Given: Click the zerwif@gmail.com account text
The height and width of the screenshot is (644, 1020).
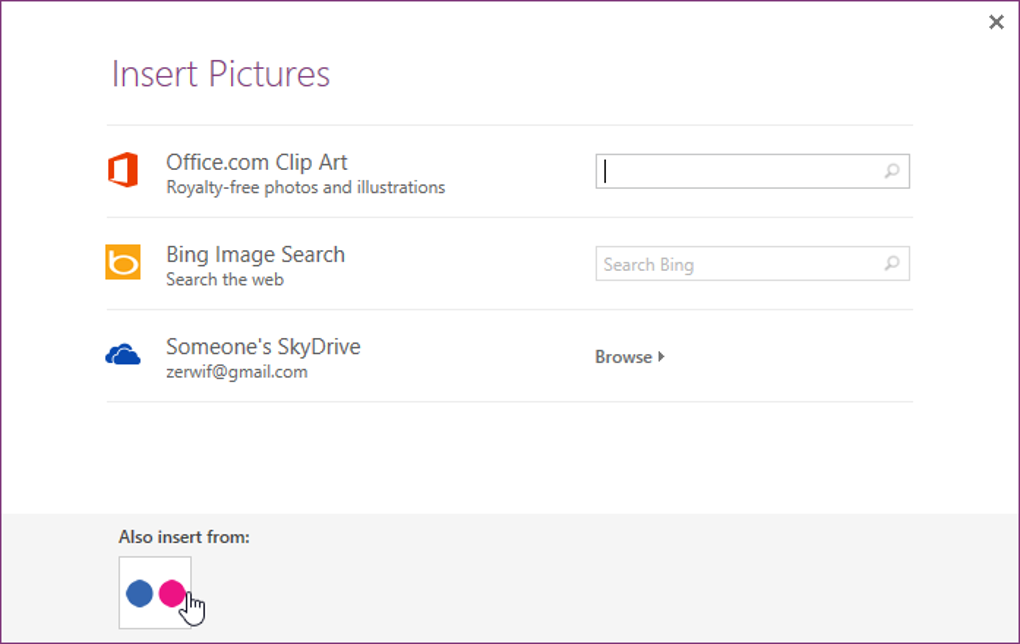Looking at the screenshot, I should tap(236, 372).
